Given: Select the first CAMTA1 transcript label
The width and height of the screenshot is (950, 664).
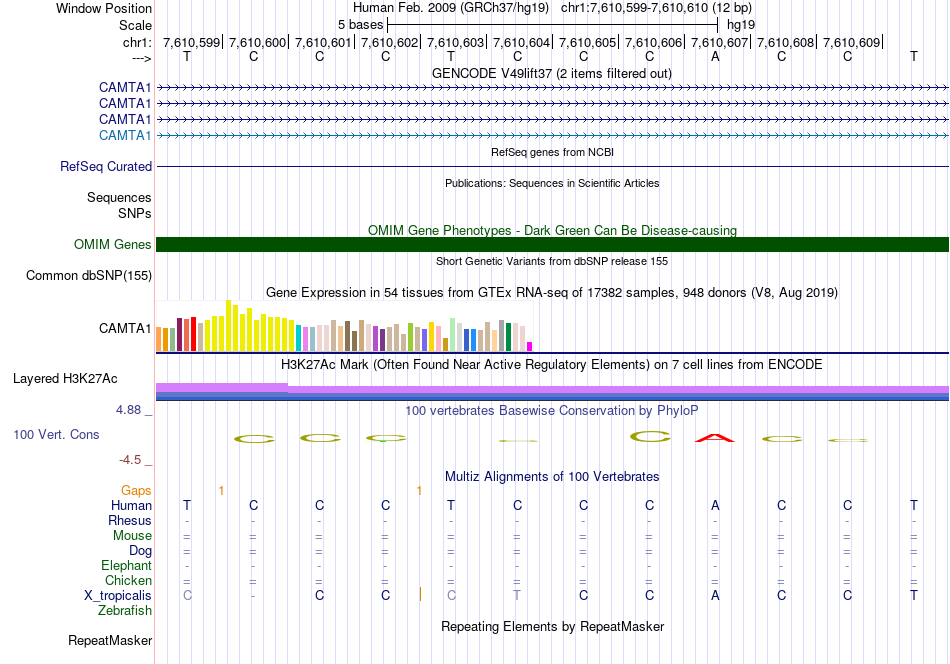Looking at the screenshot, I should click(x=125, y=88).
